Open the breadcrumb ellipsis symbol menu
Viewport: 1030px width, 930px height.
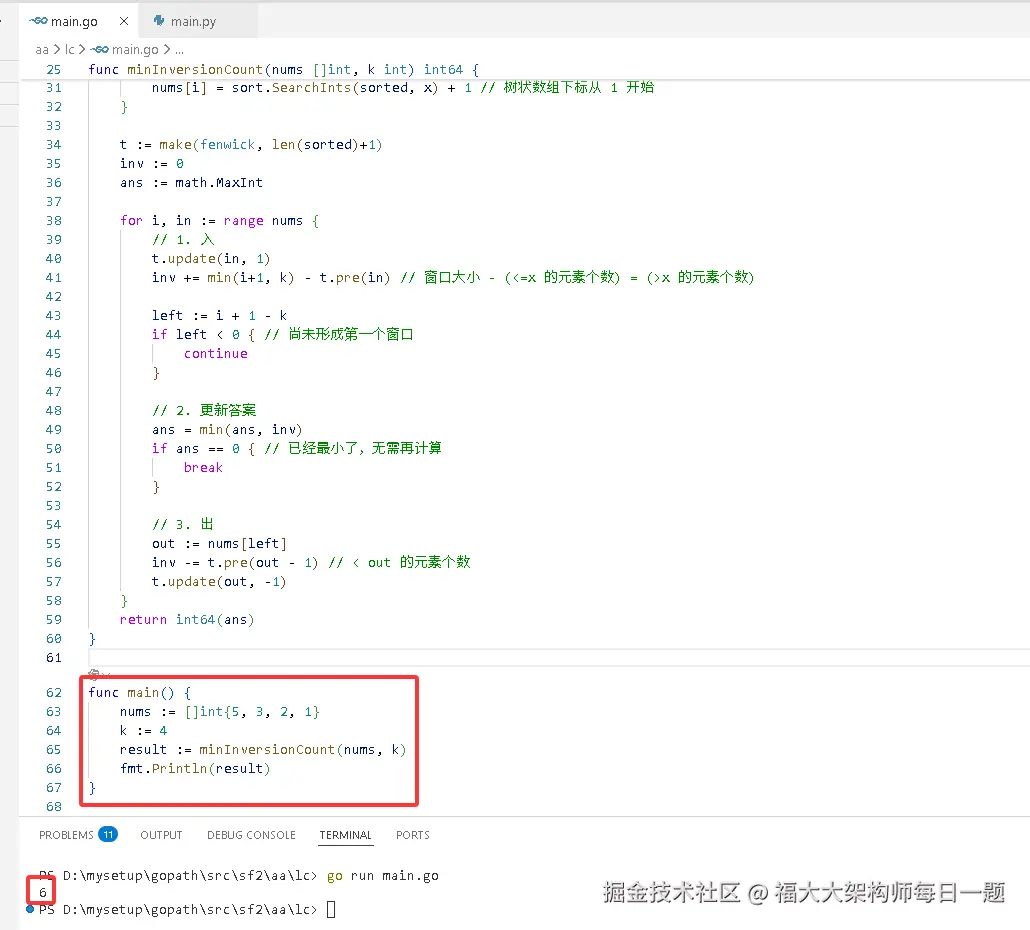tap(179, 49)
